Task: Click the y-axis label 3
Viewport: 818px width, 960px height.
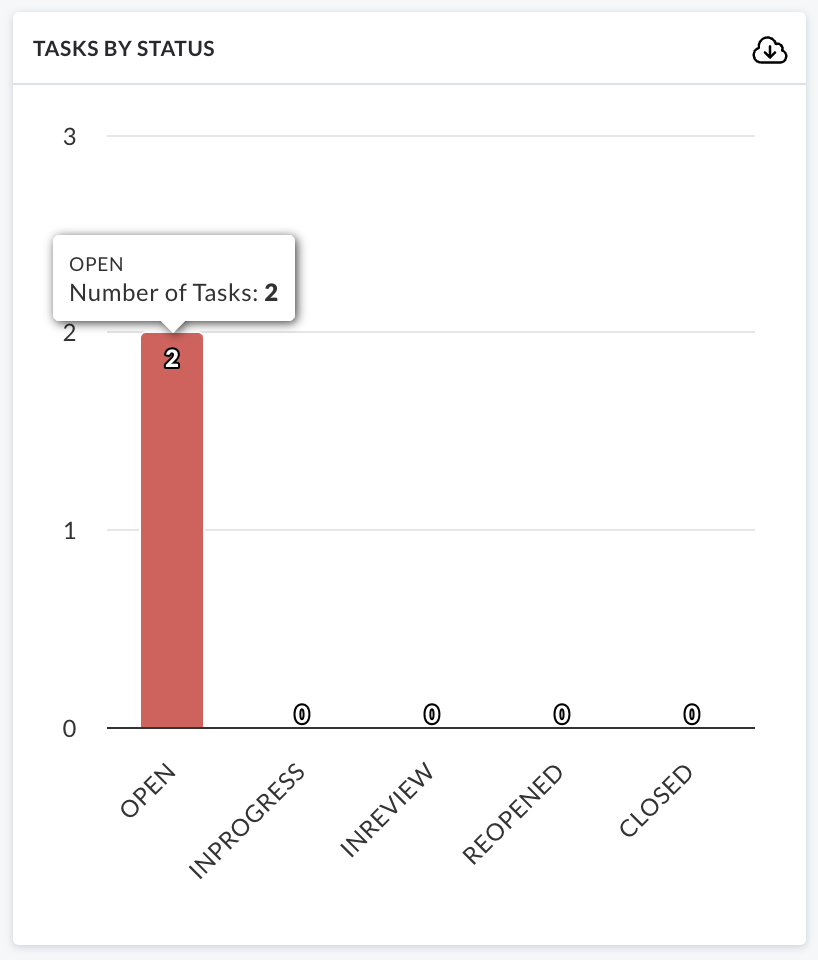Action: click(x=69, y=137)
